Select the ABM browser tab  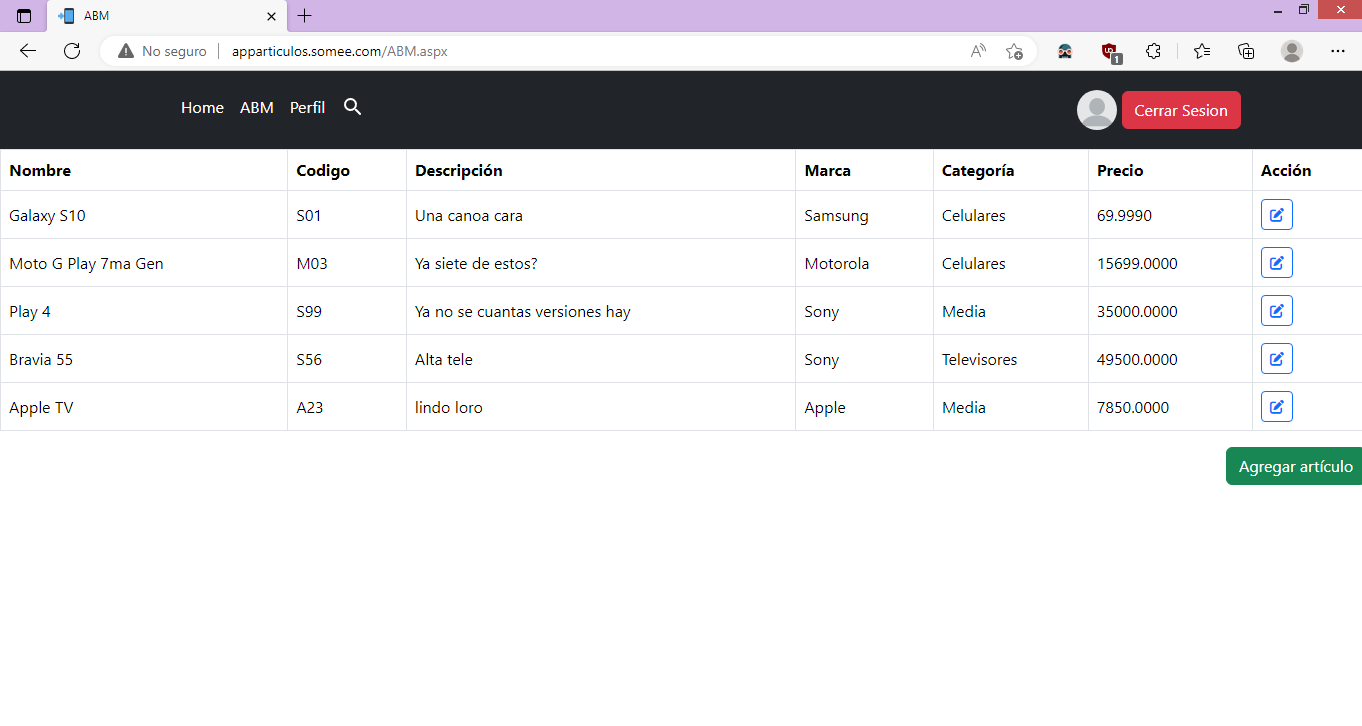[x=167, y=16]
